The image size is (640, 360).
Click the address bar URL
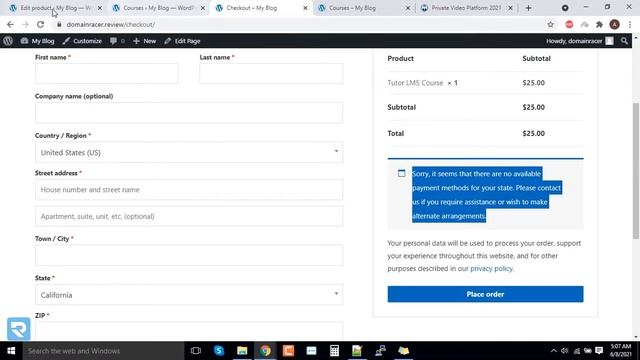111,24
